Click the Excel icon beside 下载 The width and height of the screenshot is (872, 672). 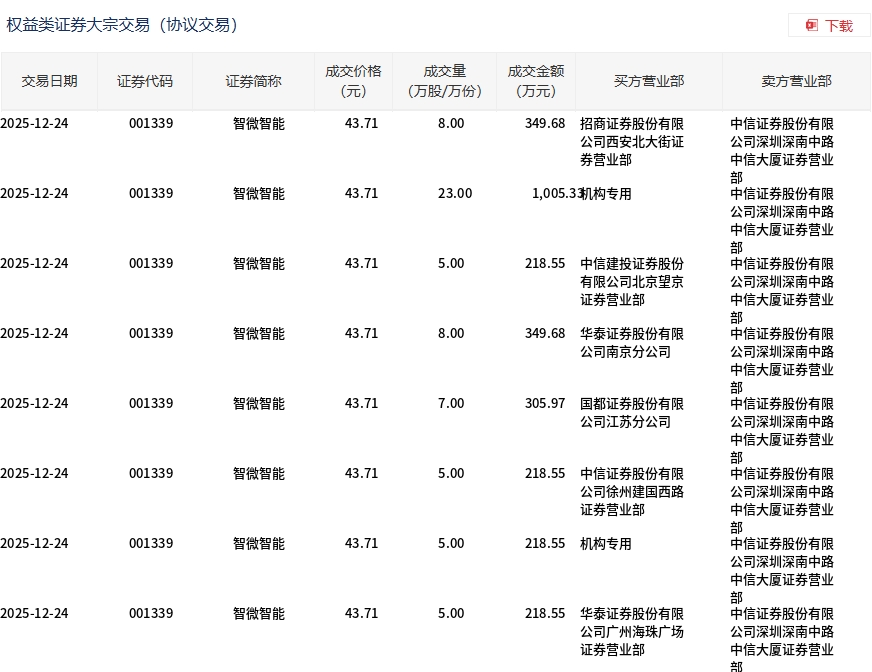pos(812,26)
